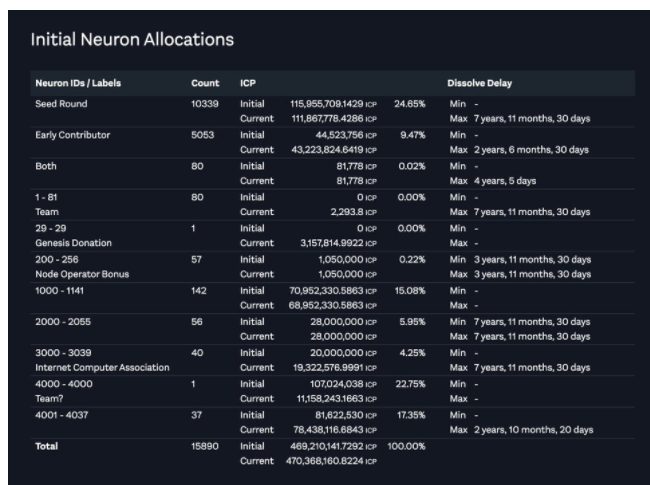Click current value 2,293.8 ICP

coord(354,212)
